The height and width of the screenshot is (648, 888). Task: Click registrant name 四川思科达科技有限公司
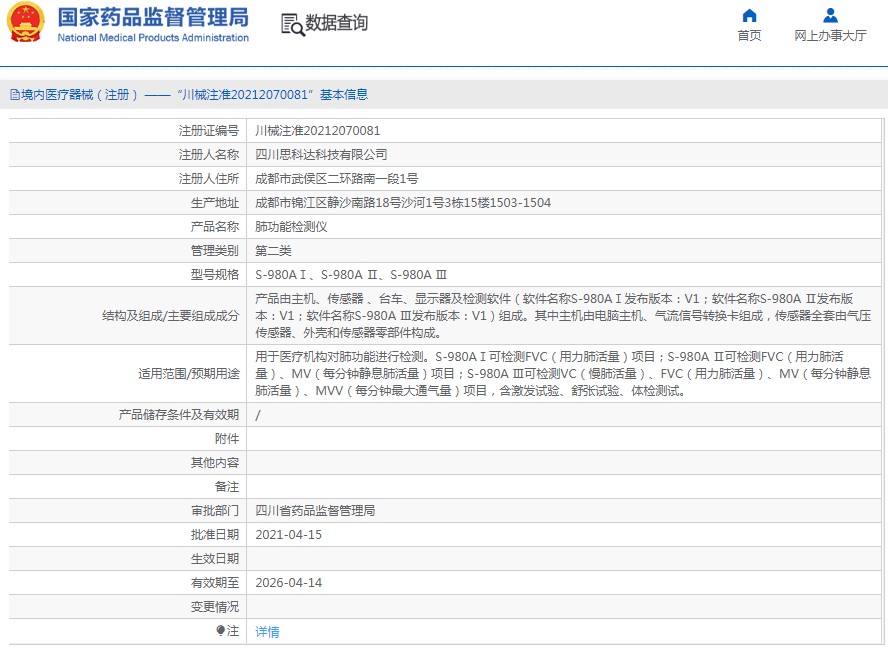click(x=321, y=155)
